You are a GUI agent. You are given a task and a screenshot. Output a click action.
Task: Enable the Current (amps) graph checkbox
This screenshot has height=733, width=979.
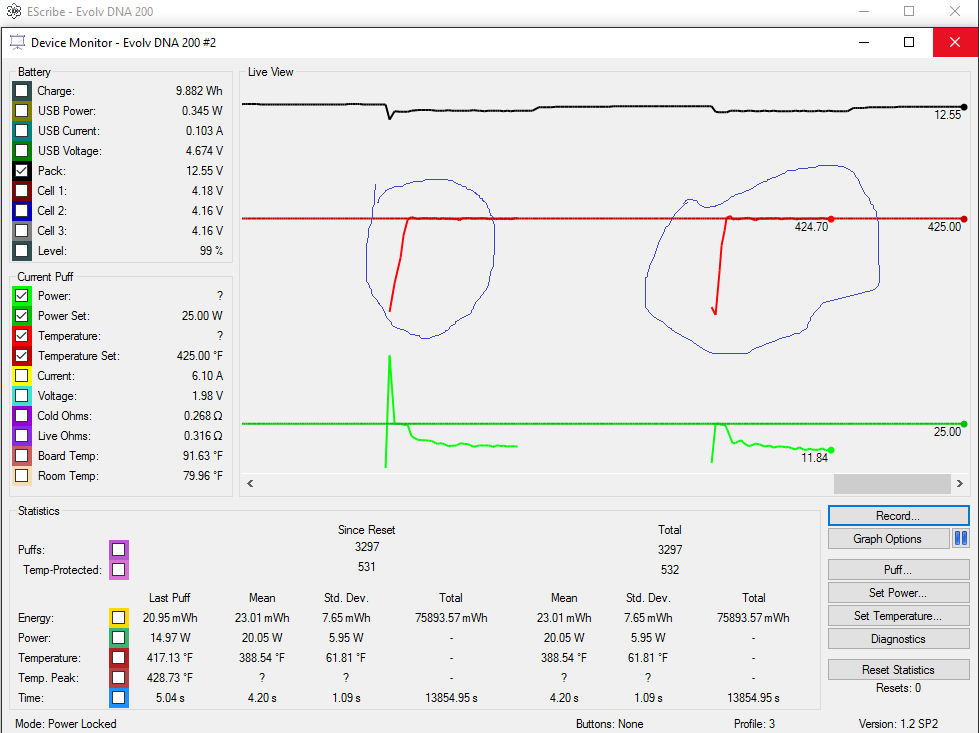coord(22,375)
